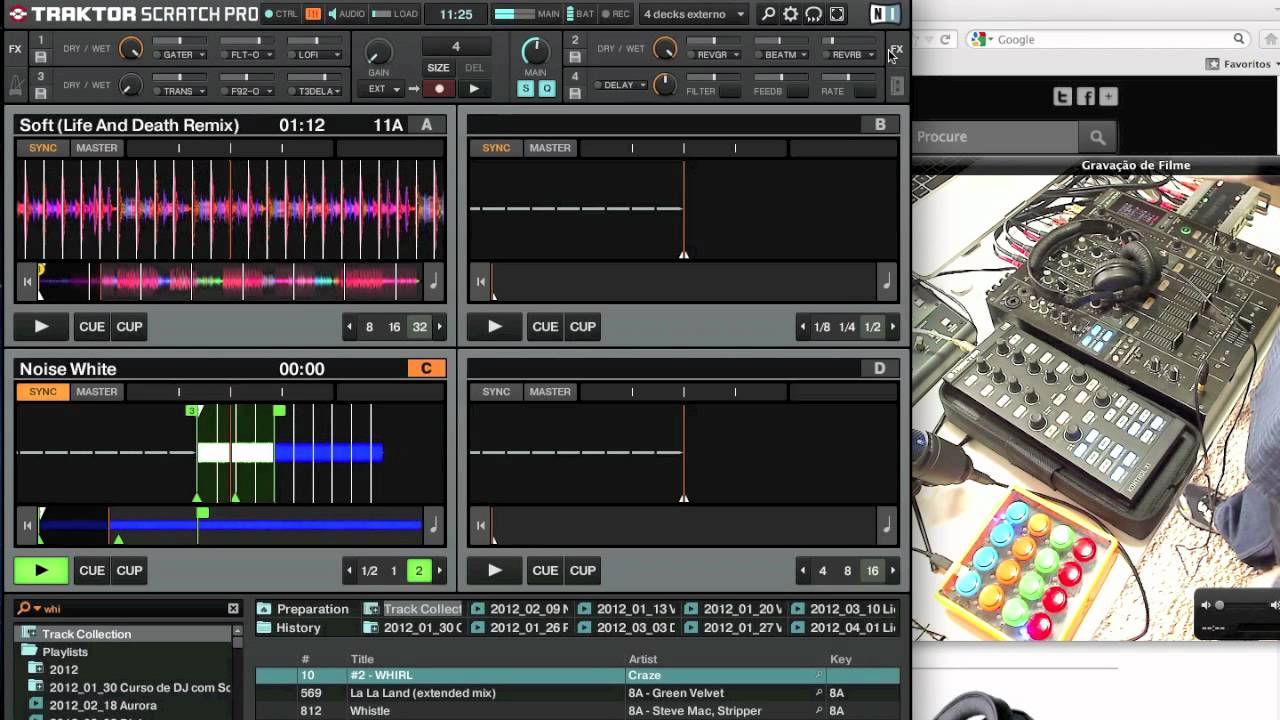
Task: Toggle SYNC on deck C
Action: click(x=43, y=392)
